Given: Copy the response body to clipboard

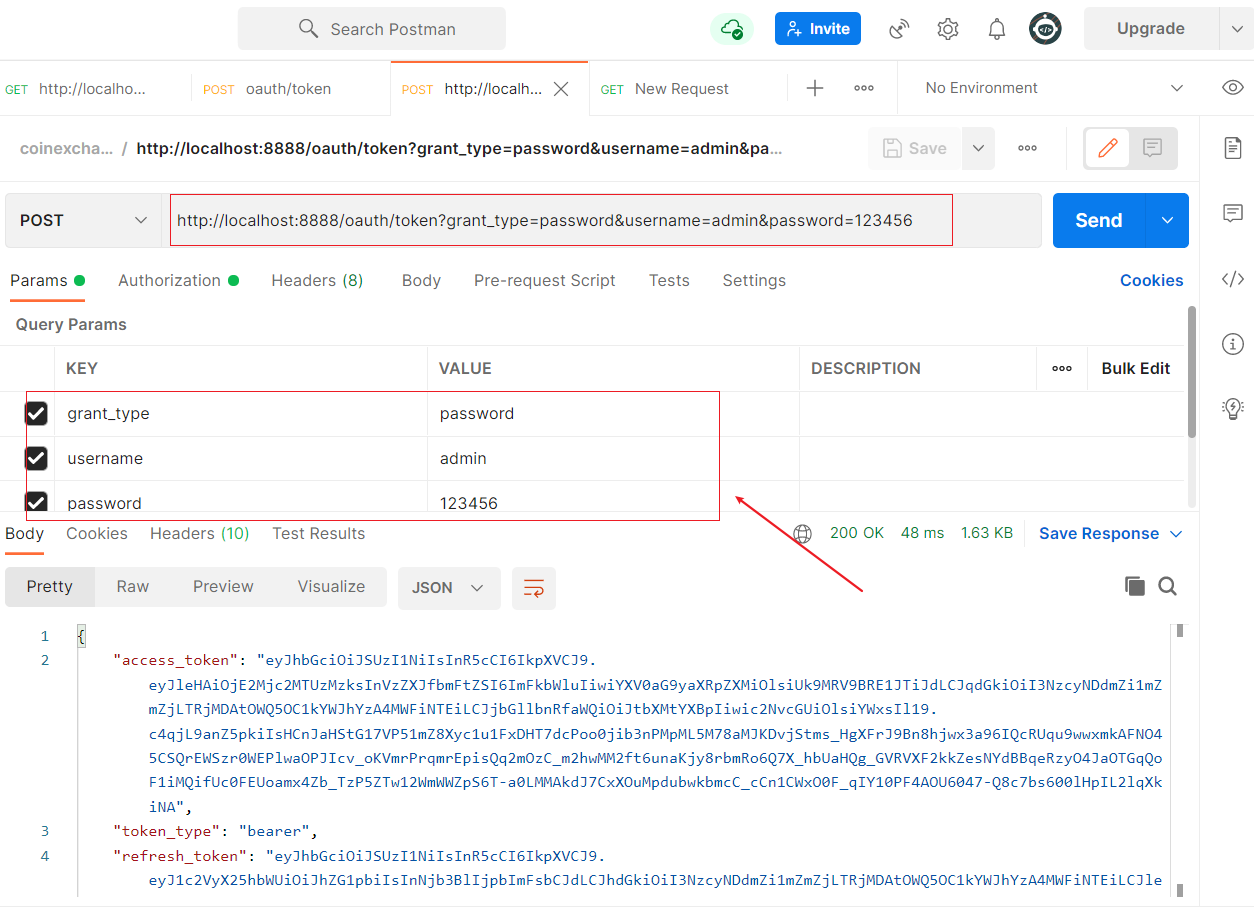Looking at the screenshot, I should coord(1134,587).
